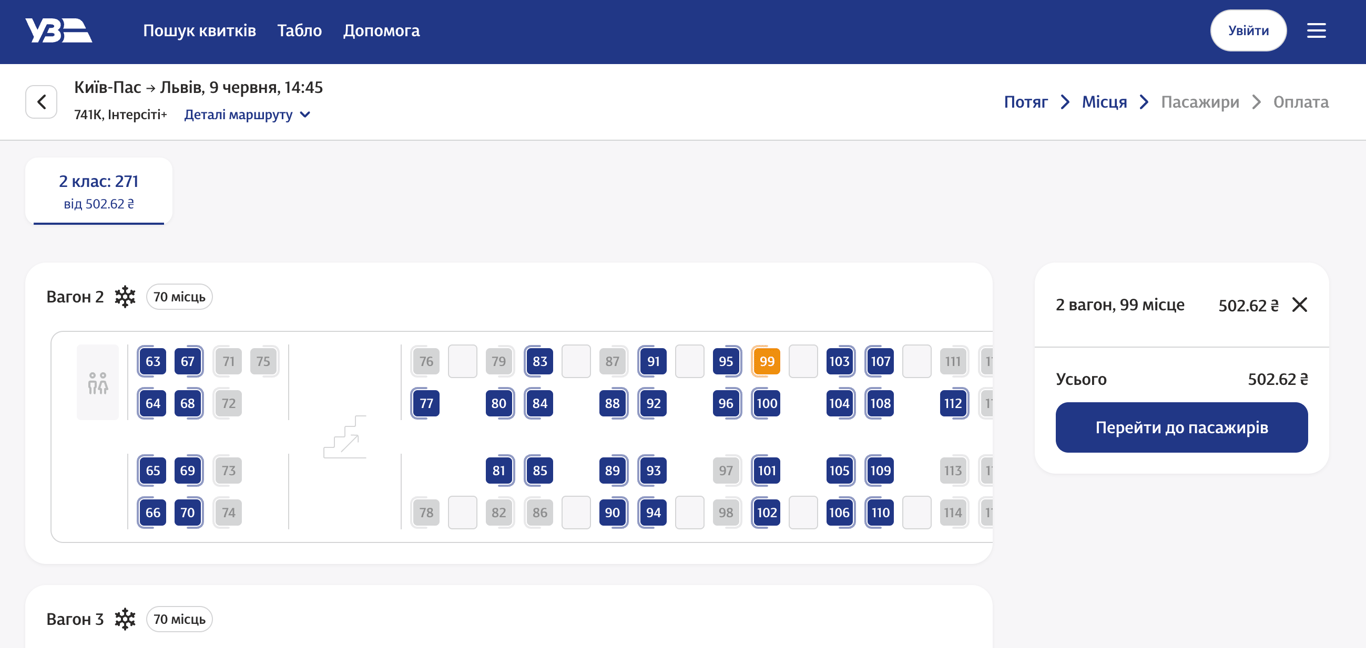Click the UZ logo in header
1366x648 pixels.
coord(58,31)
